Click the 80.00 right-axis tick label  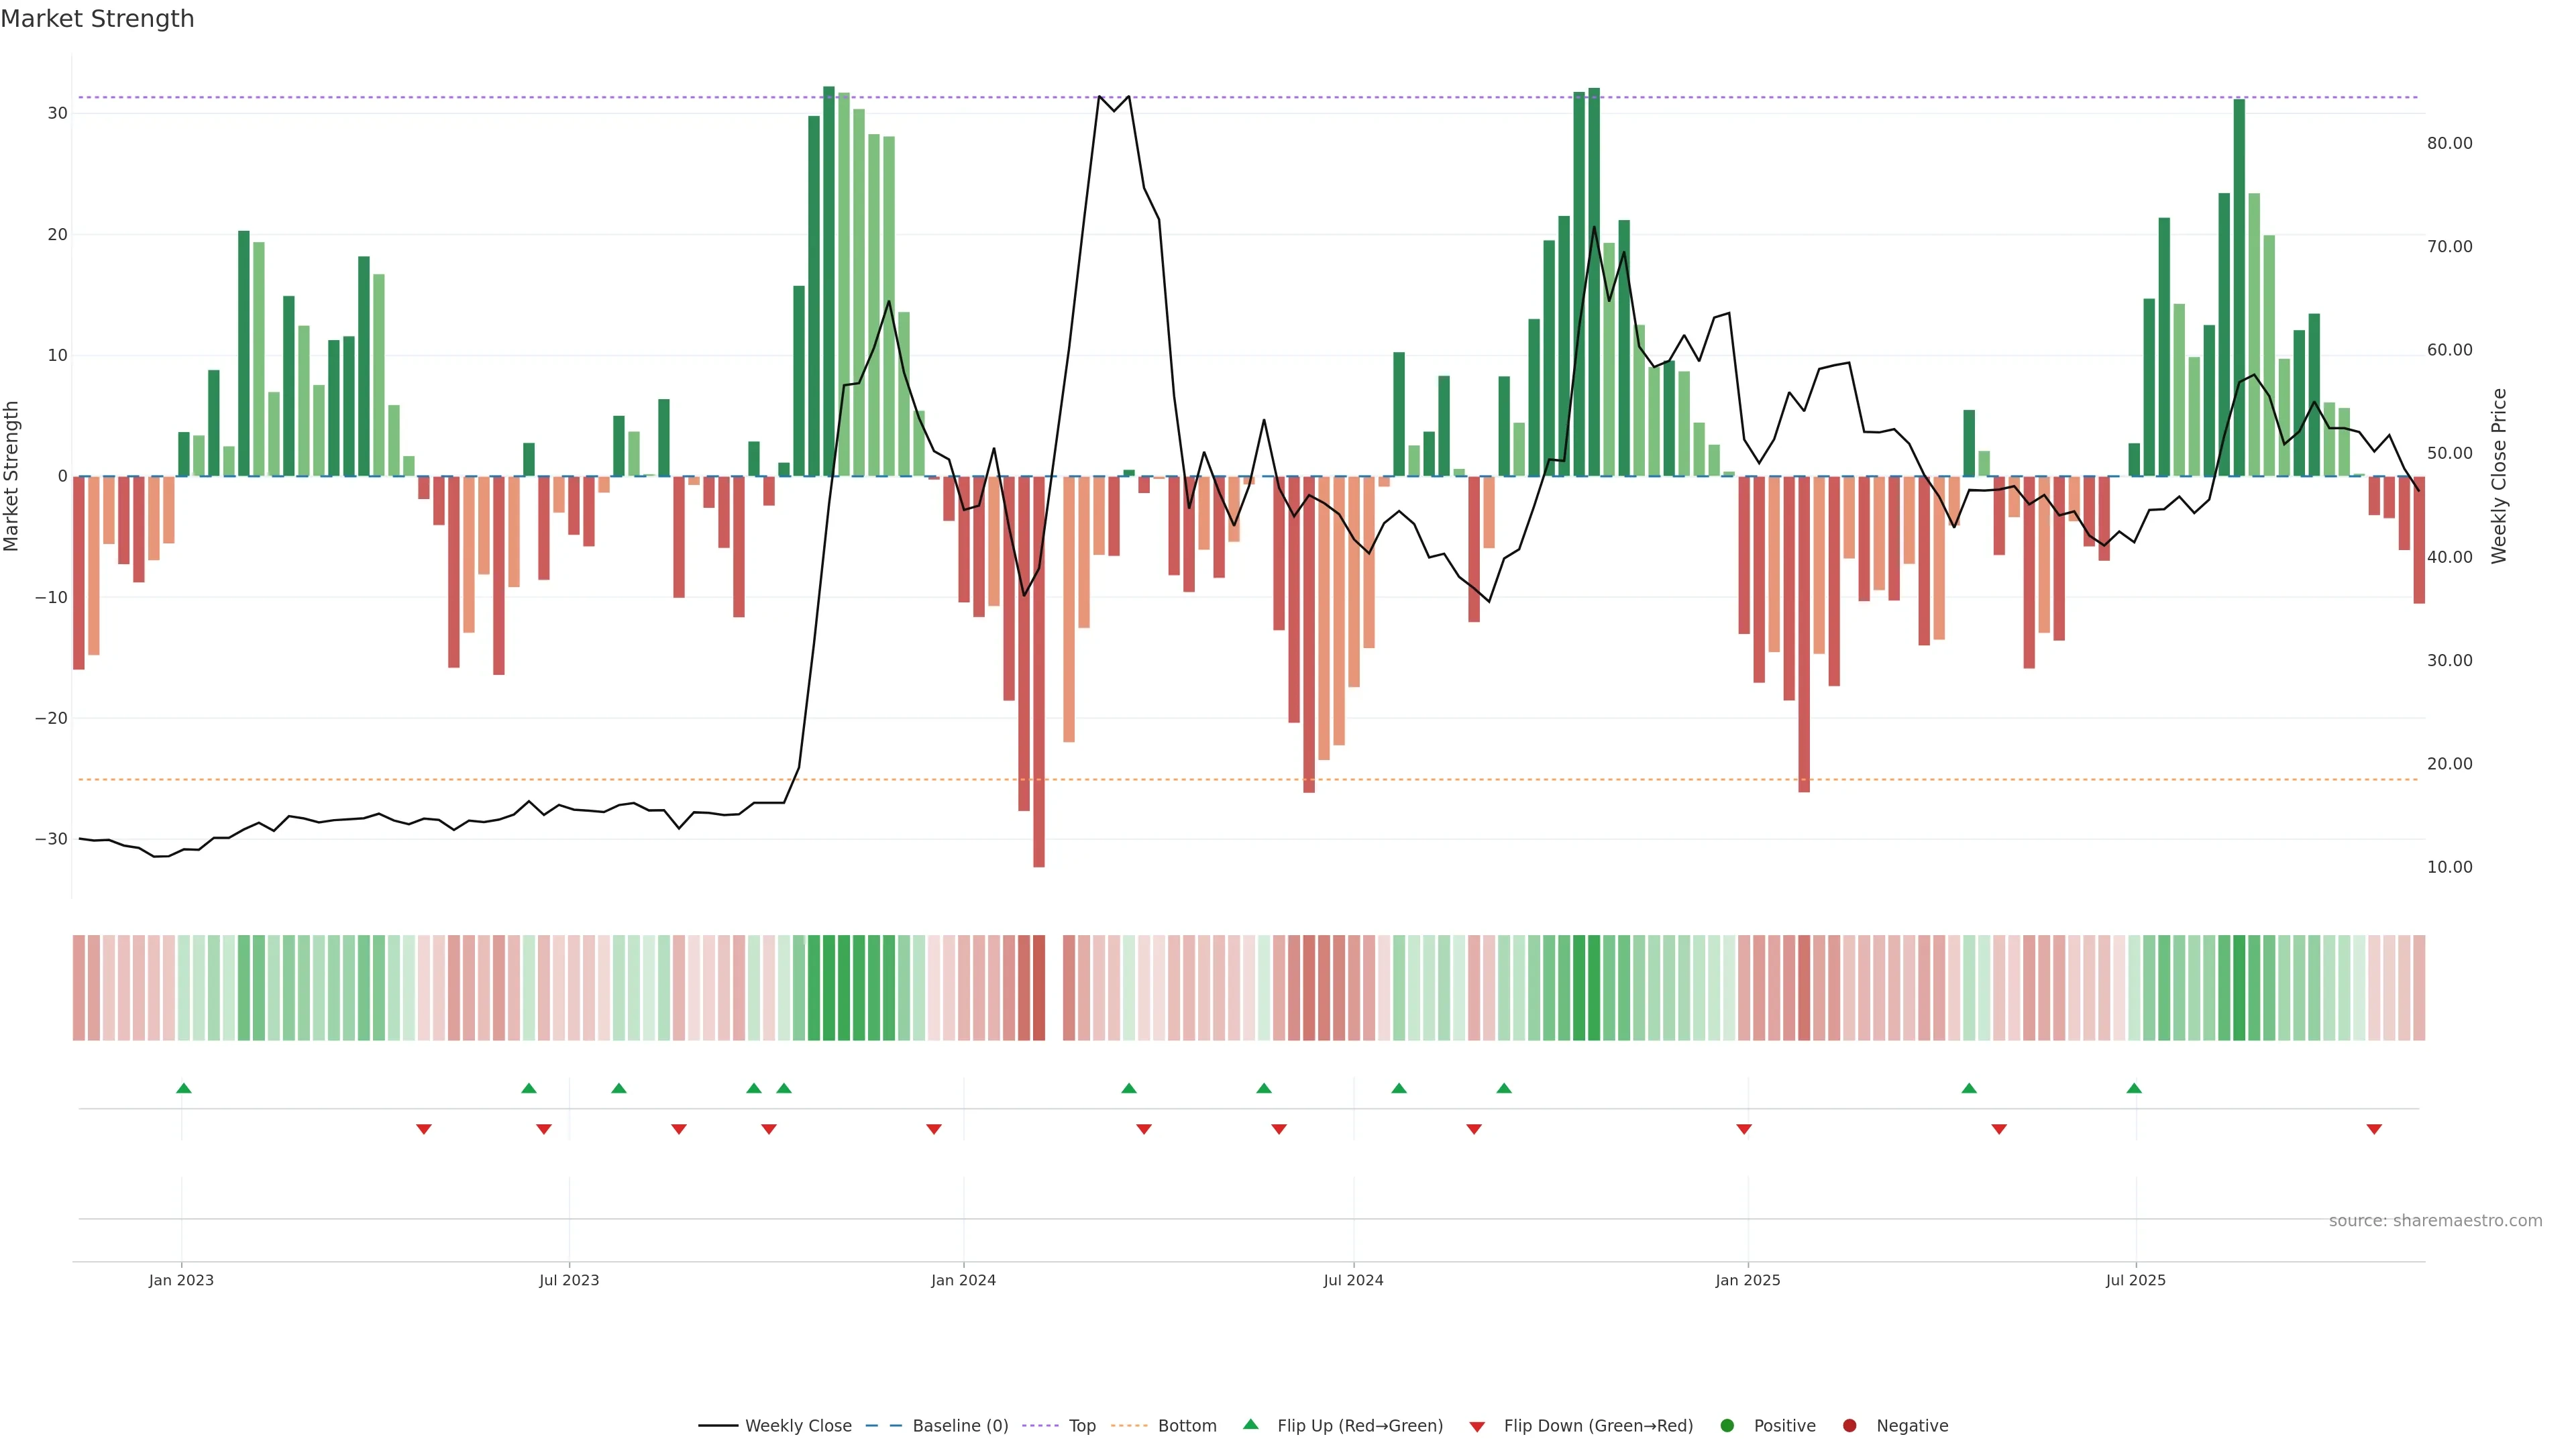click(x=2449, y=144)
